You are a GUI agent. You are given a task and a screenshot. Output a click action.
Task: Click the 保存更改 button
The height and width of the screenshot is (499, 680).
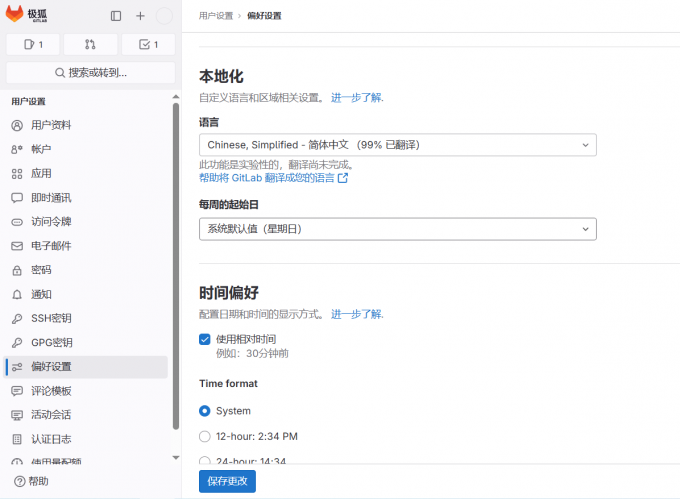click(x=227, y=481)
